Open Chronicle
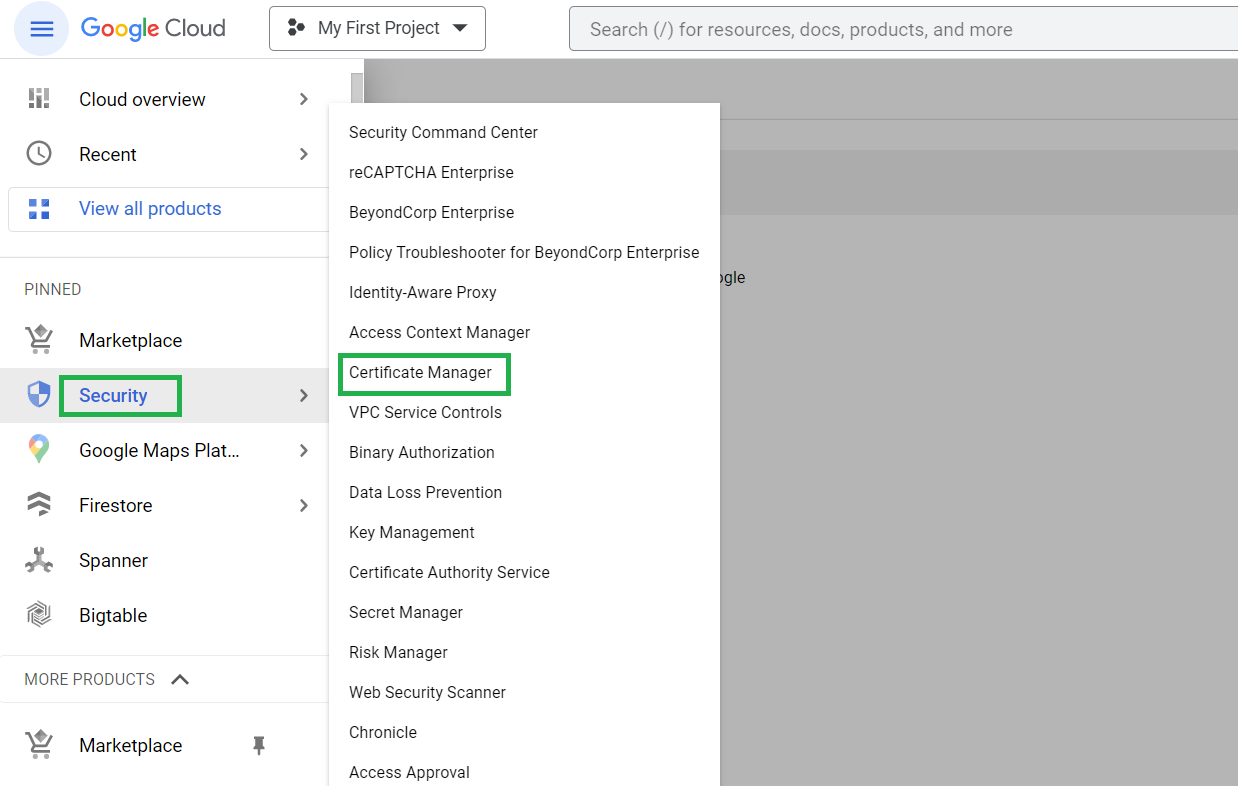 [x=383, y=732]
